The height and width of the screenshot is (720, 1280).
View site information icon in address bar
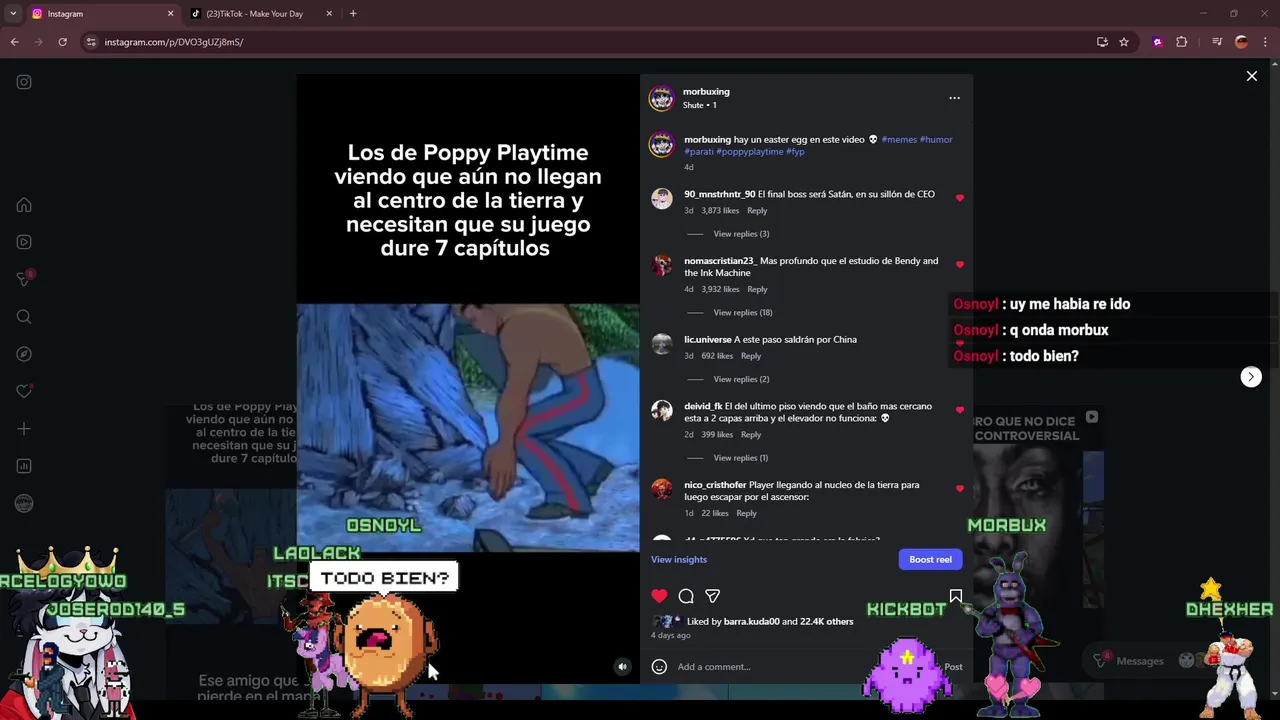click(91, 42)
